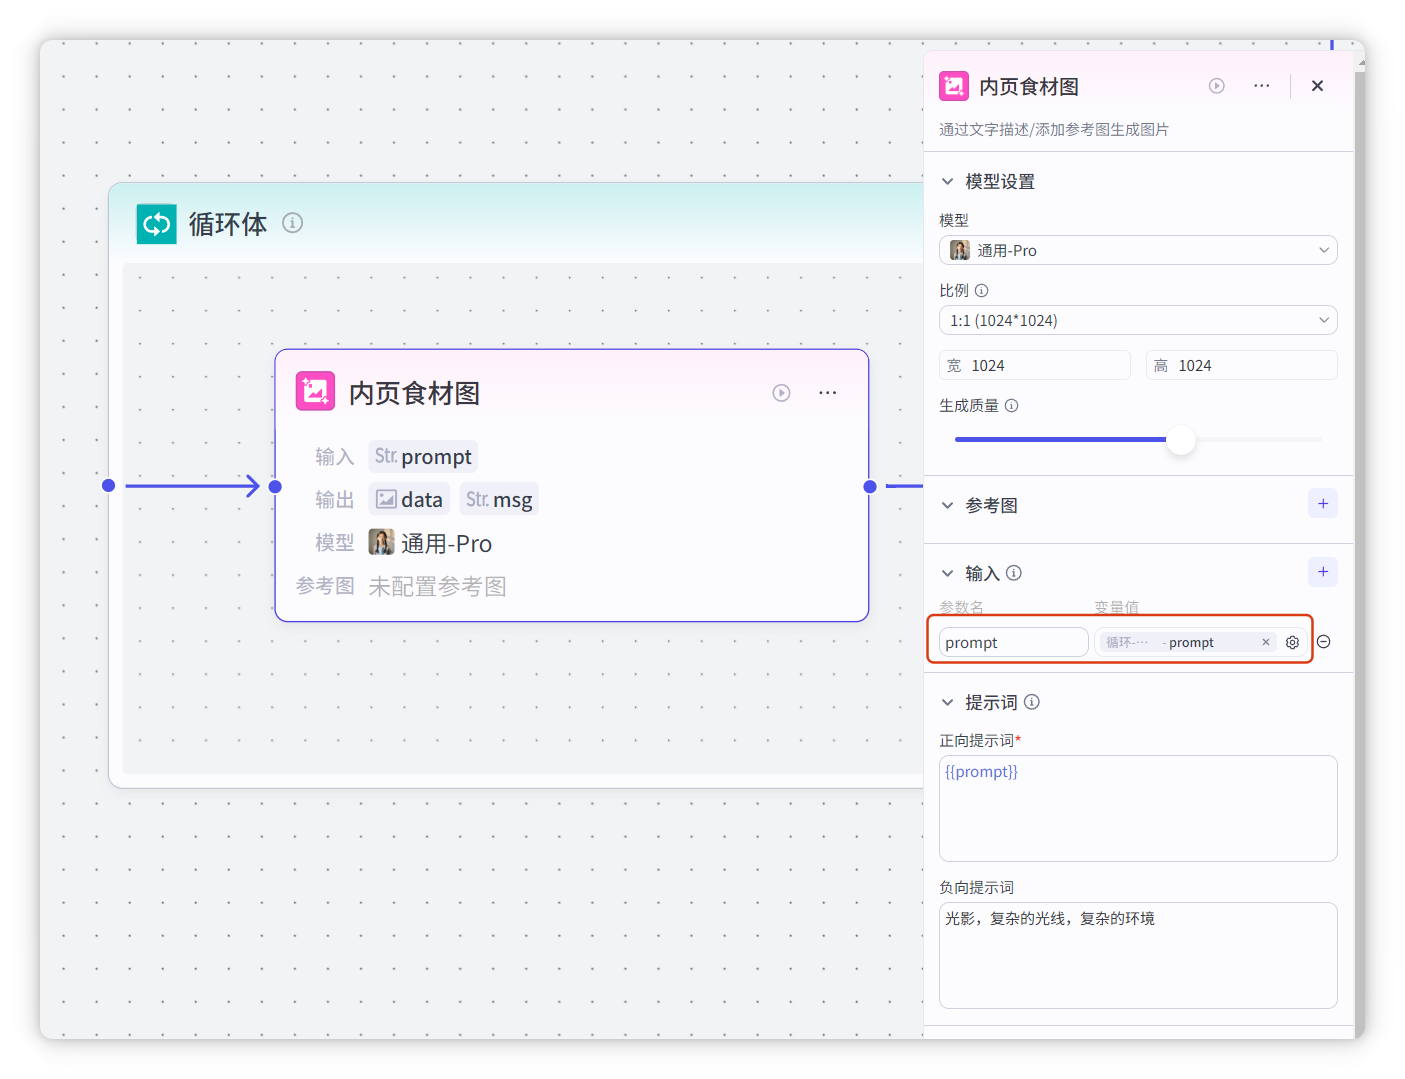The image size is (1405, 1079).
Task: Click the info icon beside 生成质量
Action: [x=1011, y=406]
